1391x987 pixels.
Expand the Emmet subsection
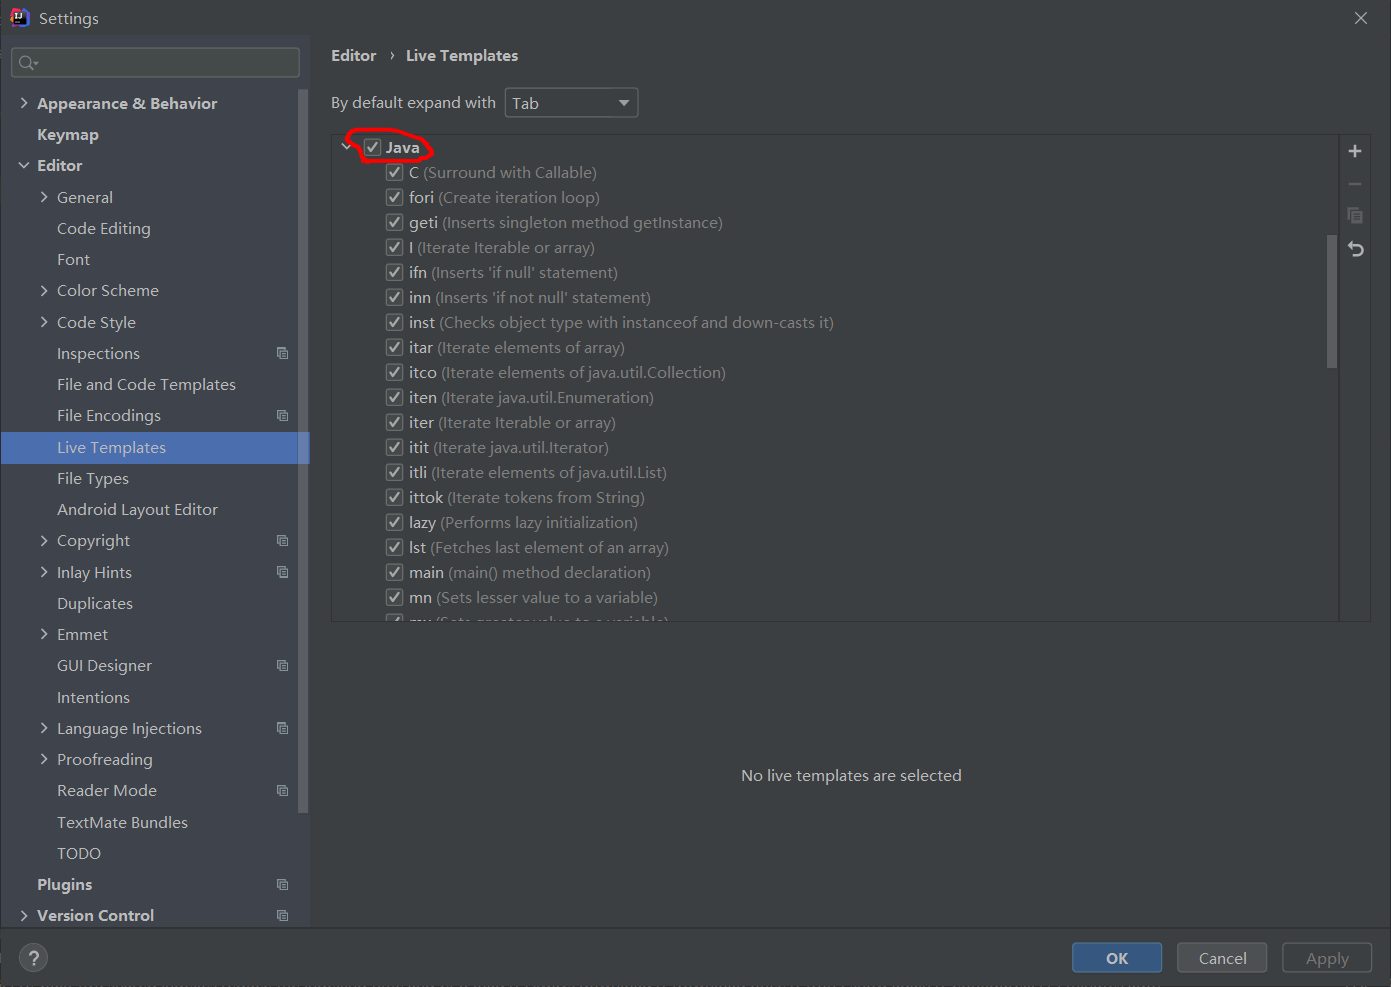tap(44, 634)
